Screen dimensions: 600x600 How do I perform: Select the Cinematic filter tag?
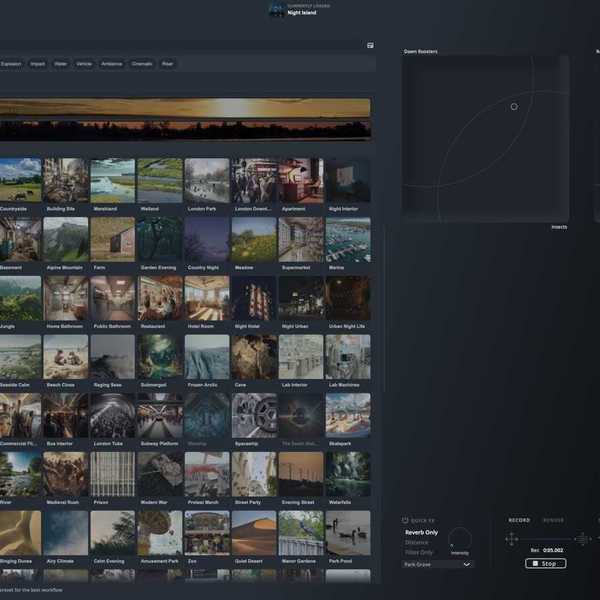pyautogui.click(x=142, y=64)
